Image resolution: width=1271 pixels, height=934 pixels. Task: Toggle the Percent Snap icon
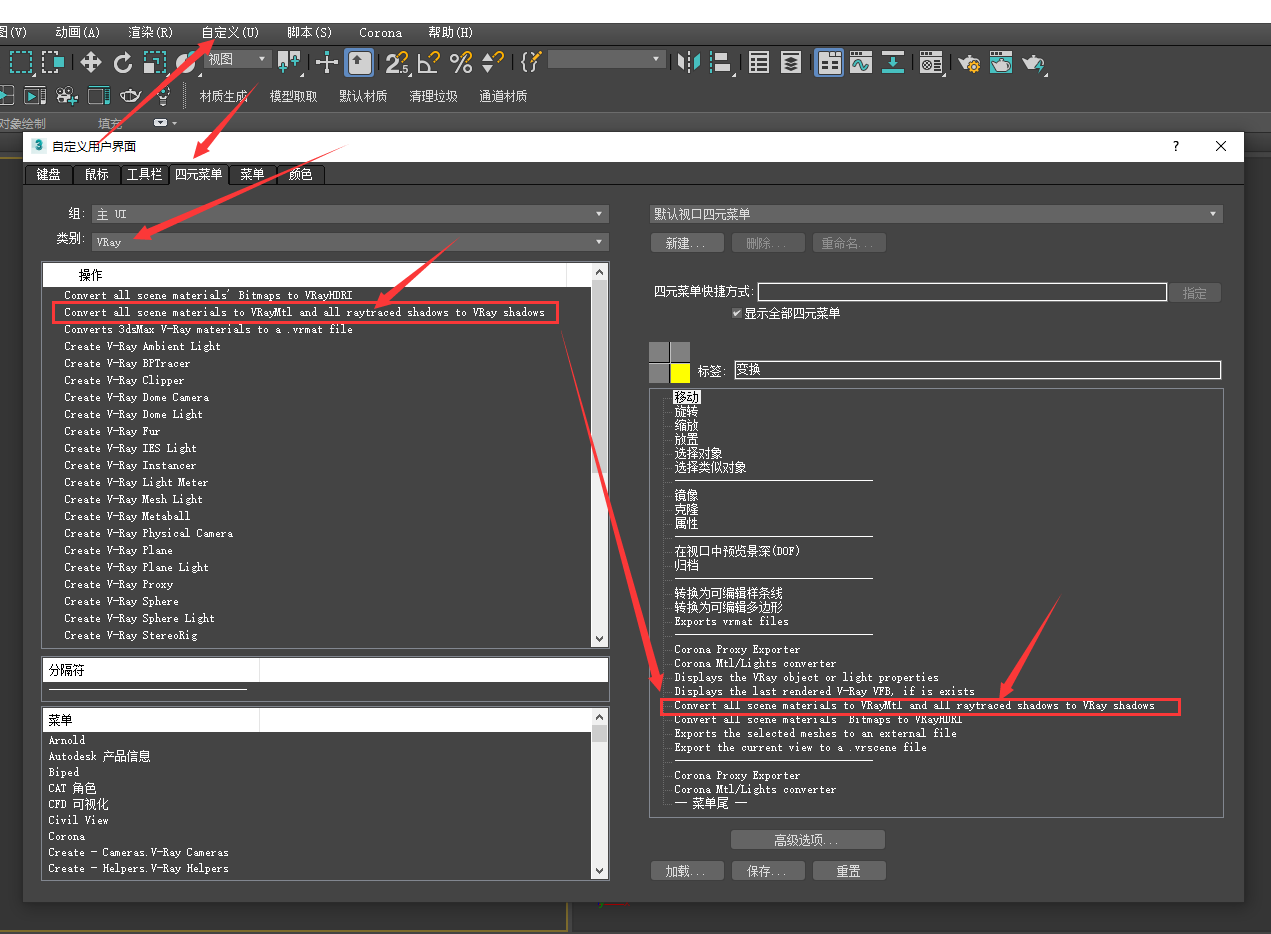(x=461, y=63)
